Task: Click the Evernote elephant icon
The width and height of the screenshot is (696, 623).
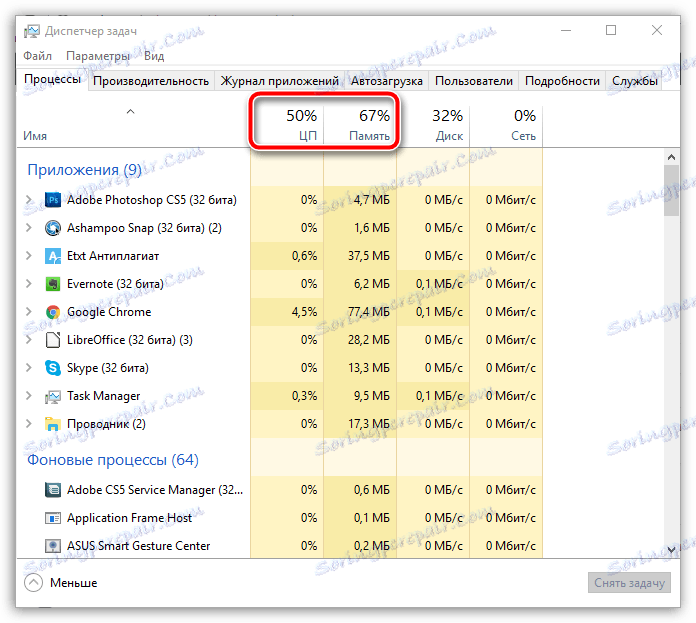Action: 53,284
